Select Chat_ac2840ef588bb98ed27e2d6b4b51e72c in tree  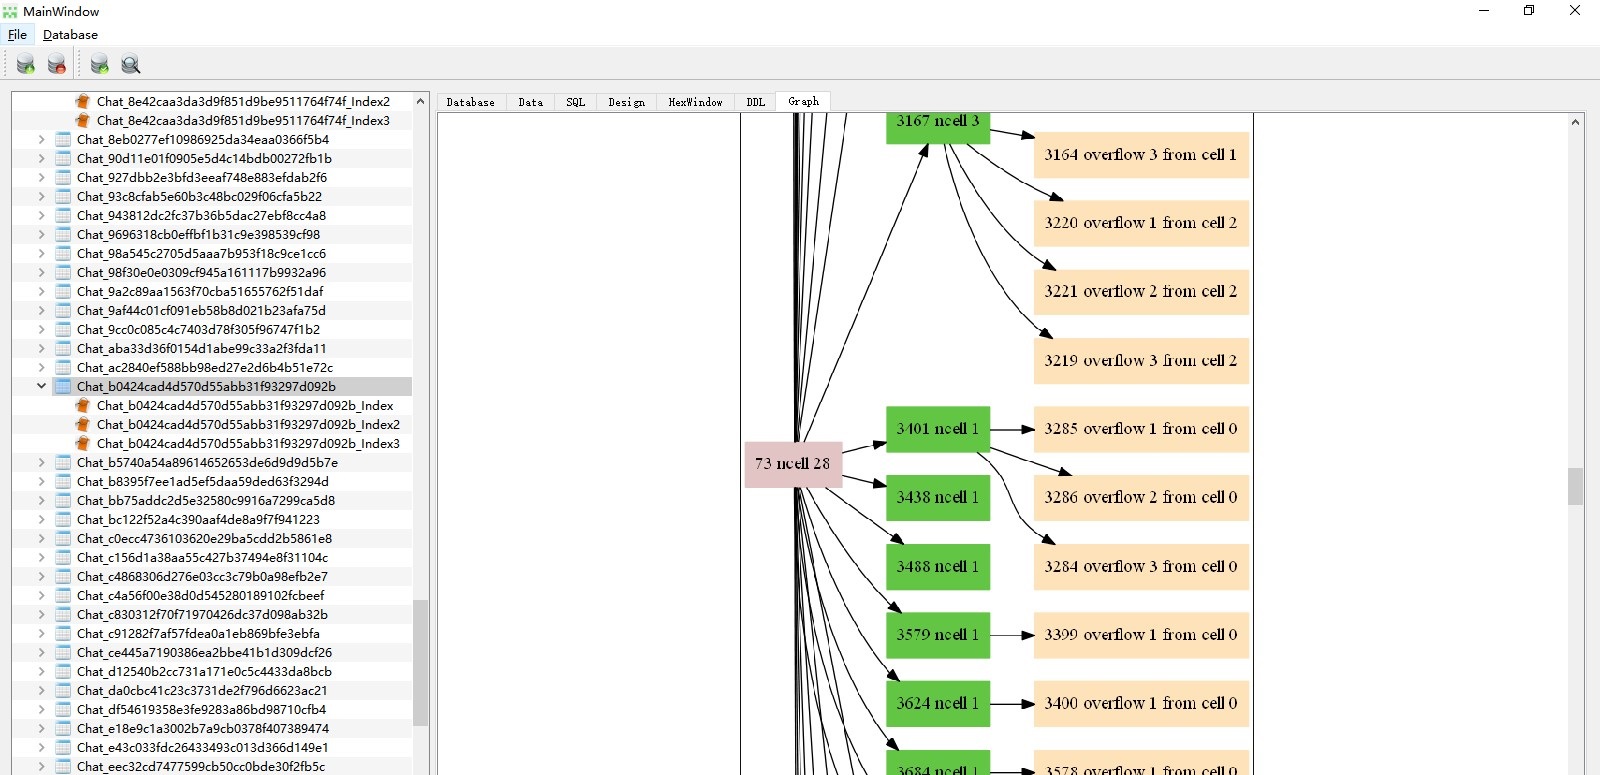[205, 367]
